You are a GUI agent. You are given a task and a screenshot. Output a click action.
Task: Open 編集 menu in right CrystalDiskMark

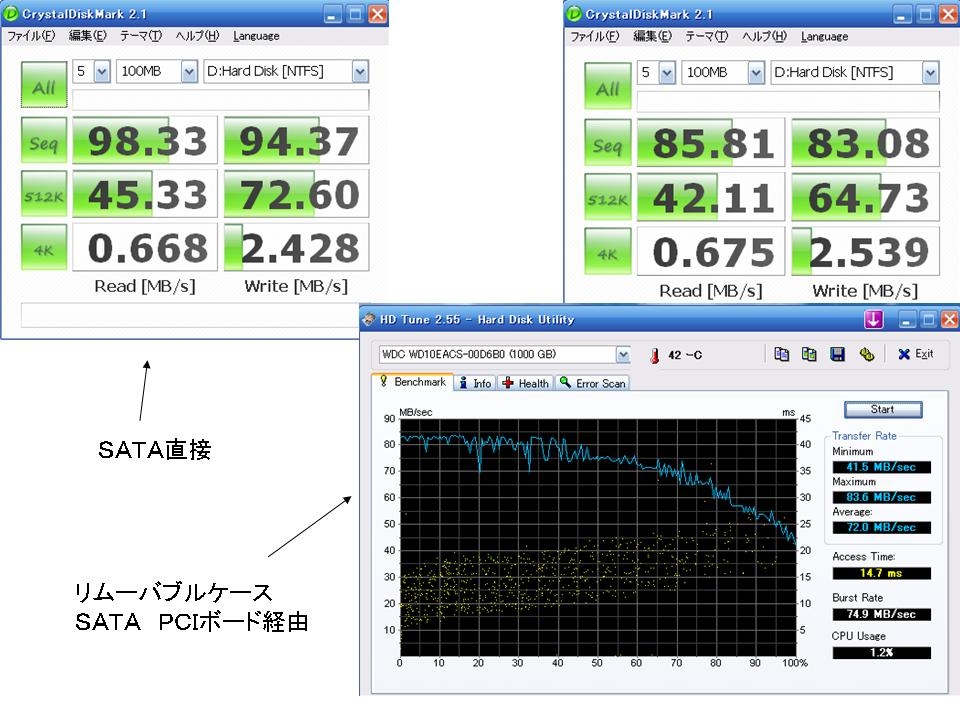click(x=652, y=36)
